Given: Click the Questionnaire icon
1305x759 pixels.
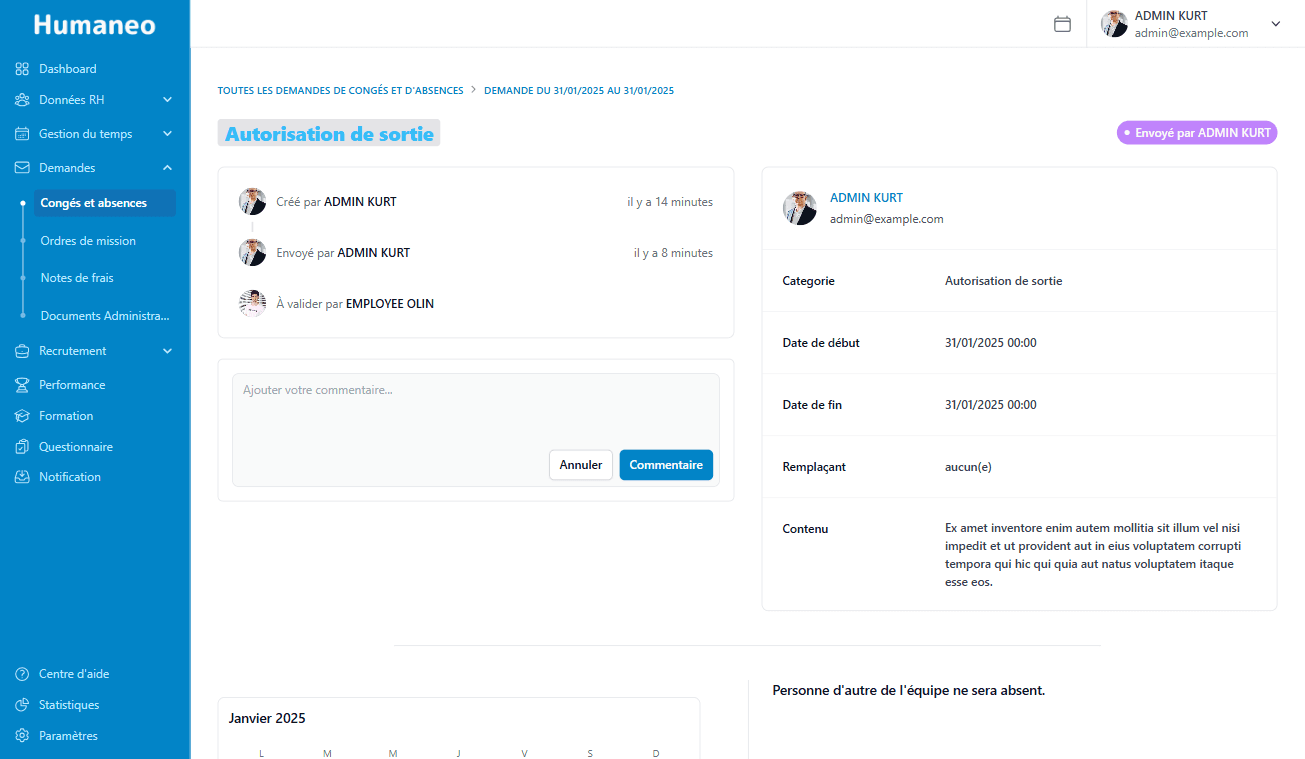Looking at the screenshot, I should 20,446.
